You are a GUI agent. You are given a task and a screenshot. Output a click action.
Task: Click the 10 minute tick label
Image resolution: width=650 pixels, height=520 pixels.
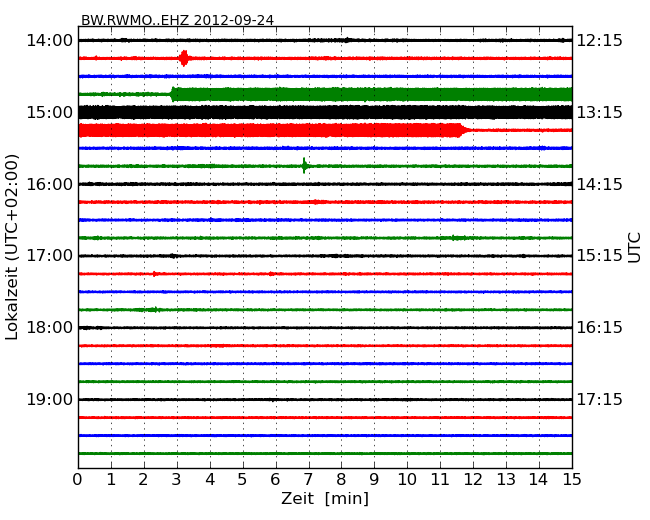407,480
